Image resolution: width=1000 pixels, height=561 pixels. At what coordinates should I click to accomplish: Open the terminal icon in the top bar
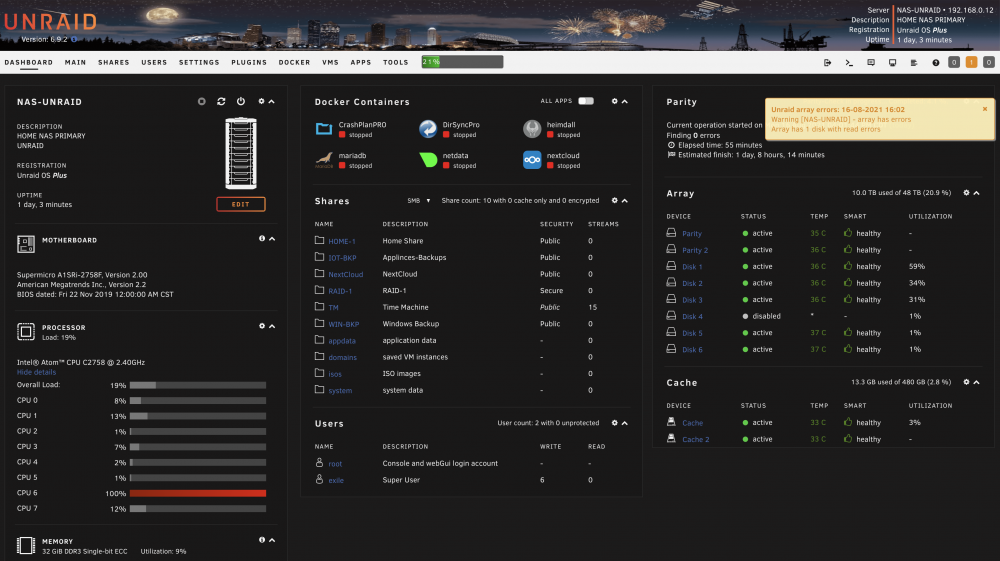coord(849,62)
